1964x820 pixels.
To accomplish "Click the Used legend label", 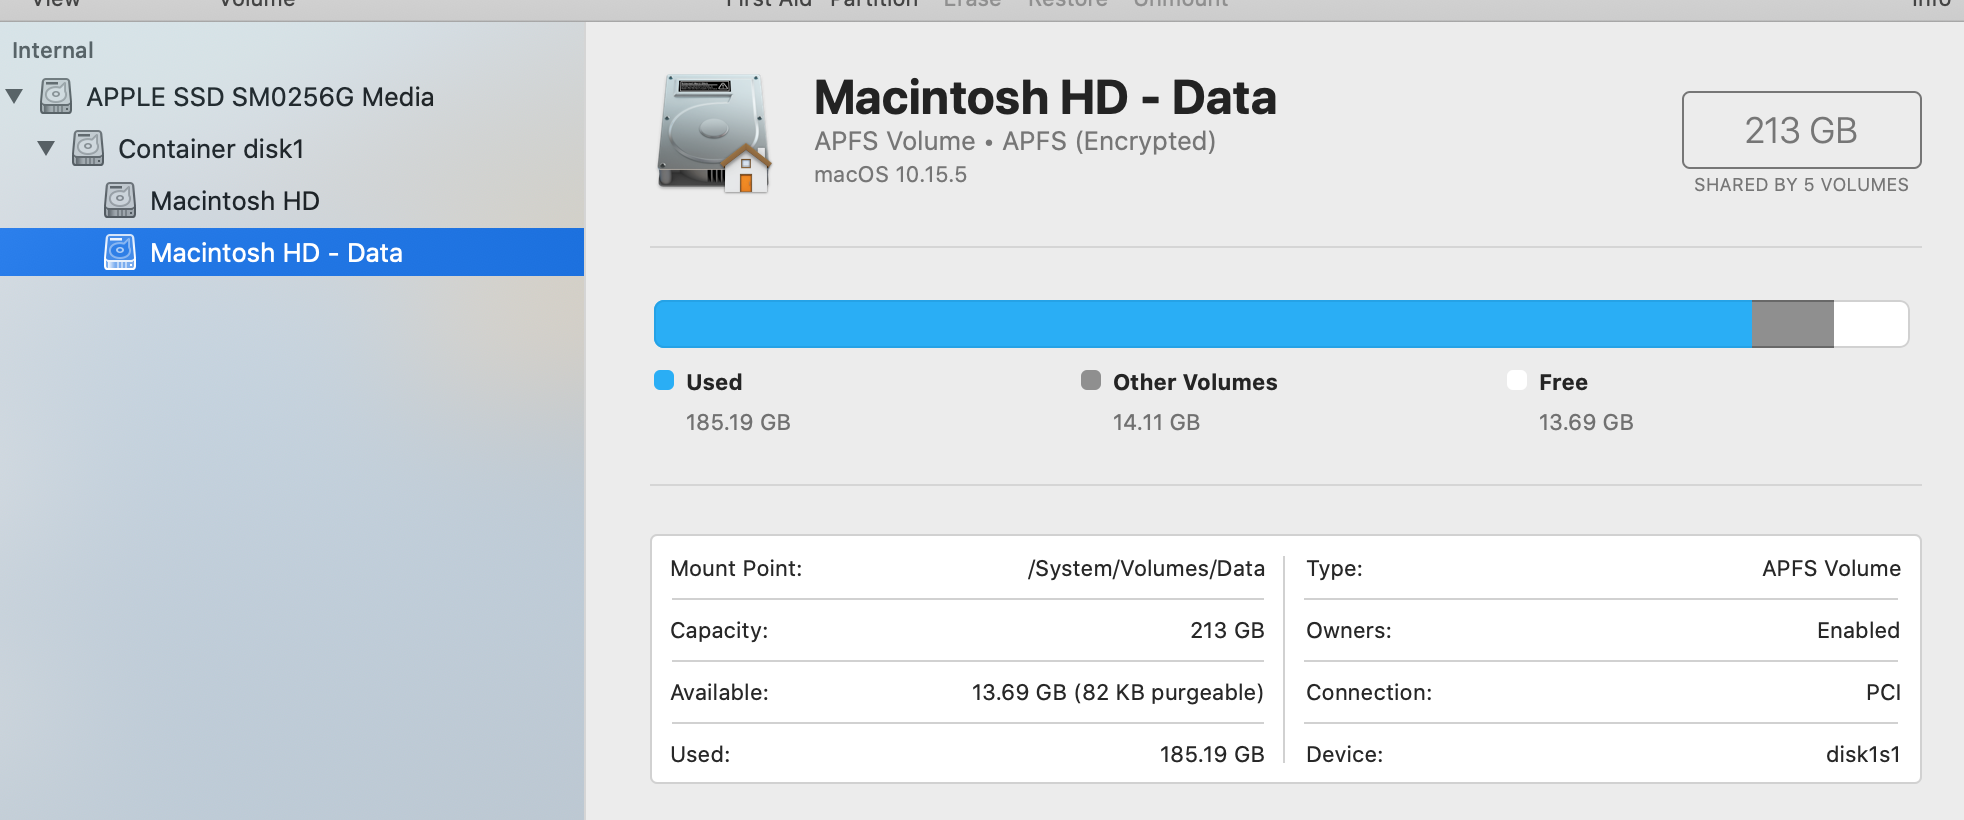I will point(714,382).
